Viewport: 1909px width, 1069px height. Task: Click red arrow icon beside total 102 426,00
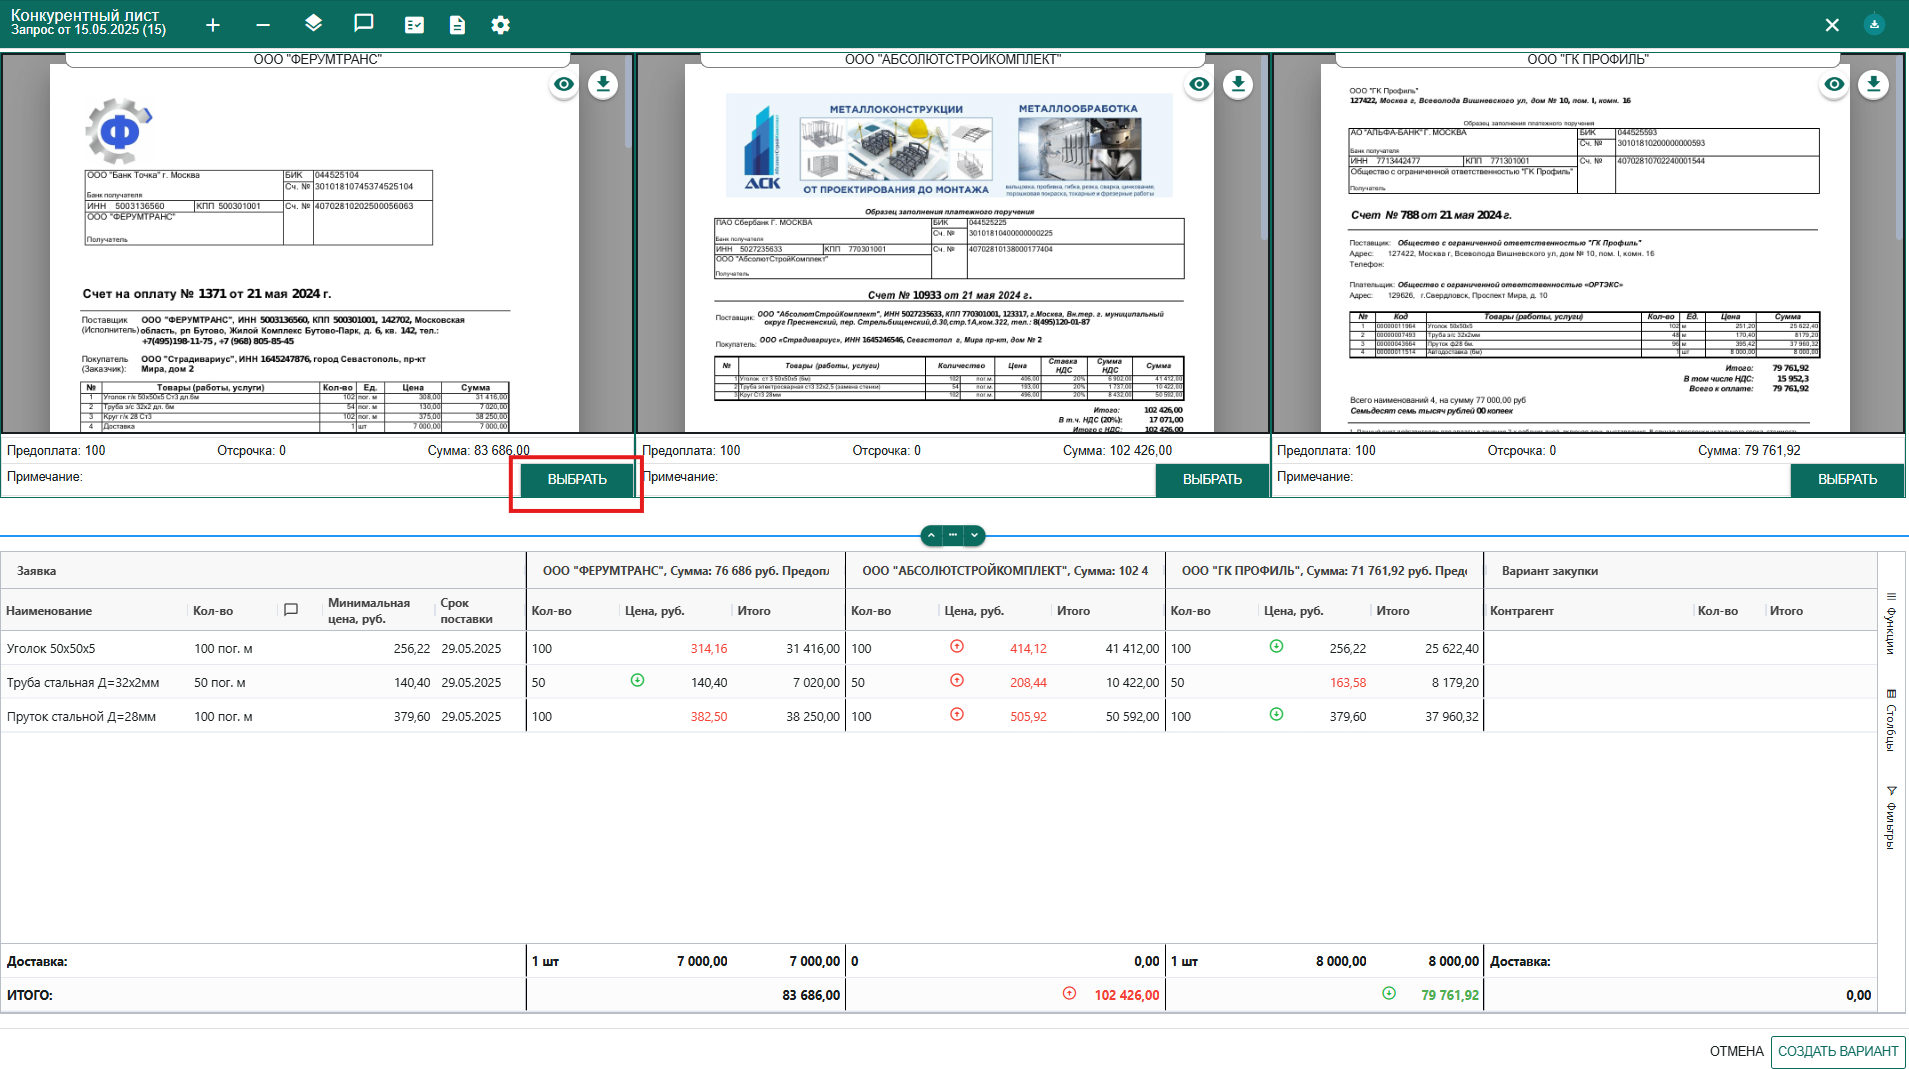pos(1069,993)
